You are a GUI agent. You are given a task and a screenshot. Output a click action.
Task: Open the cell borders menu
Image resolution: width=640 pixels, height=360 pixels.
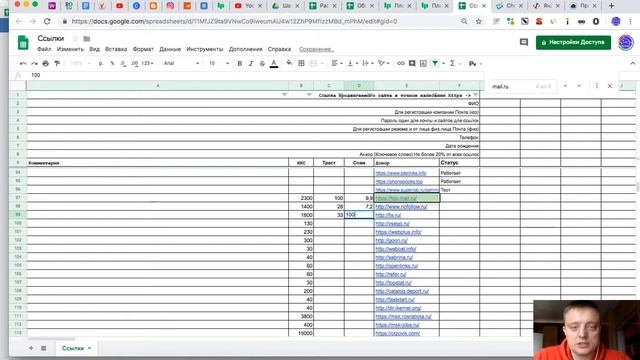coord(301,63)
